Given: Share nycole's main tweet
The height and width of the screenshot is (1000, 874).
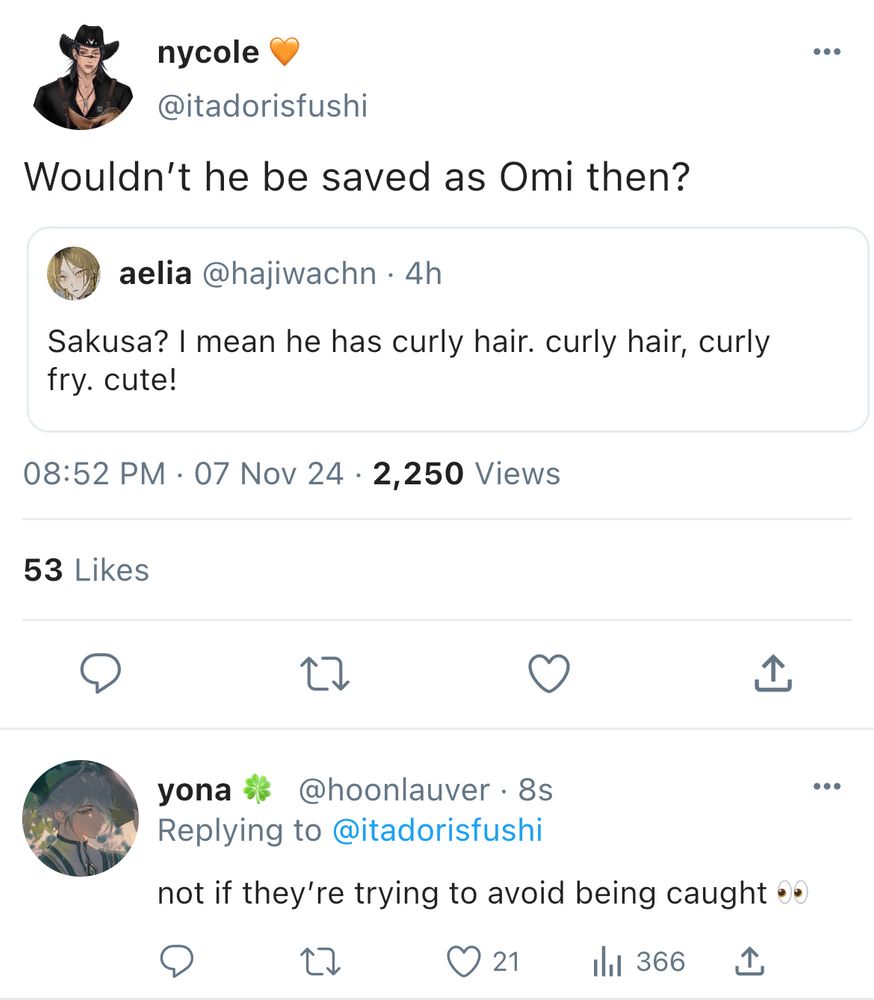Looking at the screenshot, I should 773,674.
